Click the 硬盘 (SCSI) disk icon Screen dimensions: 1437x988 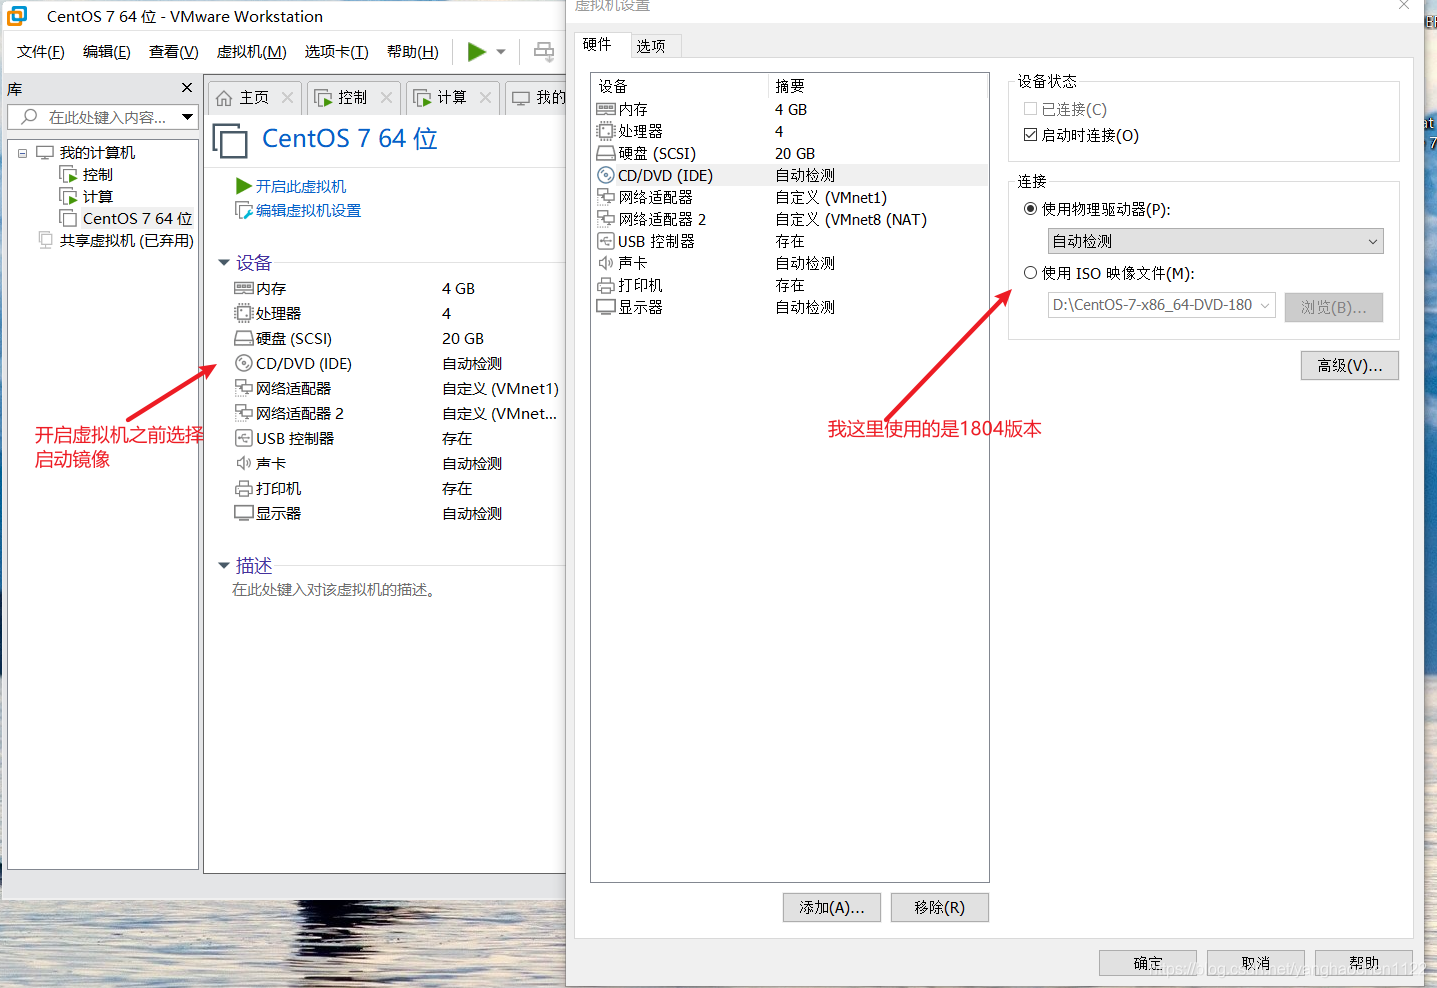(x=607, y=153)
